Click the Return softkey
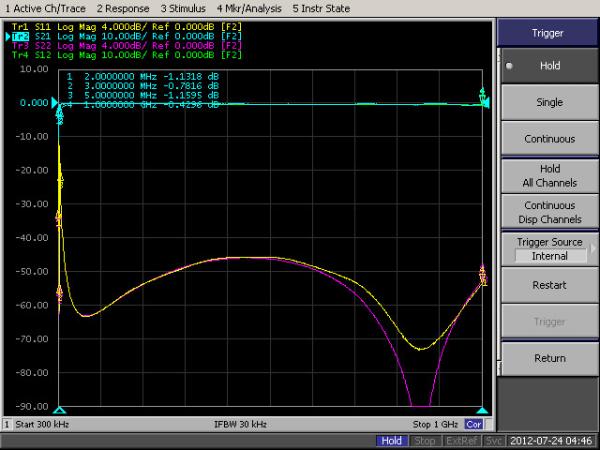The height and width of the screenshot is (450, 600). pyautogui.click(x=549, y=358)
